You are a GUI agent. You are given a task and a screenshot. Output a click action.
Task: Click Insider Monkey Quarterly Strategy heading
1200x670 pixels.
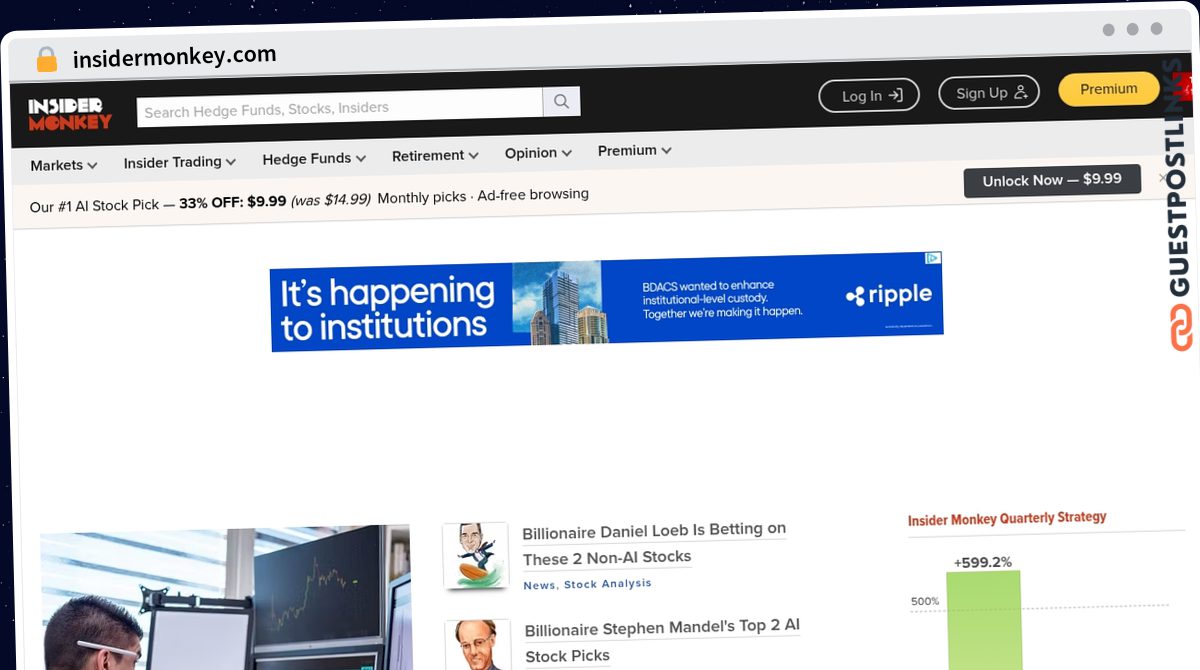[x=1007, y=519]
